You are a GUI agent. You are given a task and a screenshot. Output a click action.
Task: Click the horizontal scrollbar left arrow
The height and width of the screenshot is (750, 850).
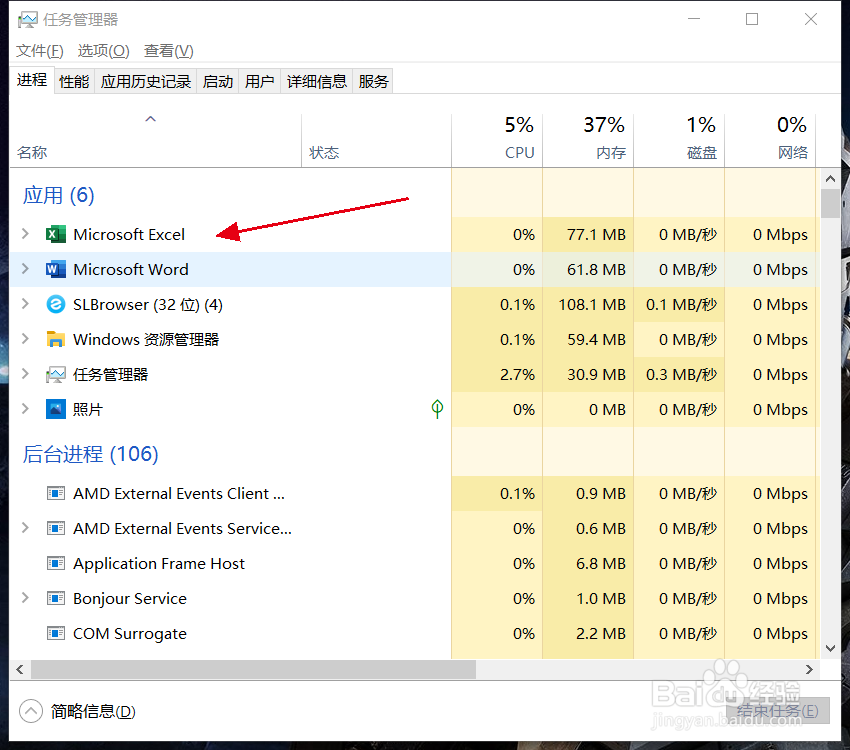pos(20,669)
